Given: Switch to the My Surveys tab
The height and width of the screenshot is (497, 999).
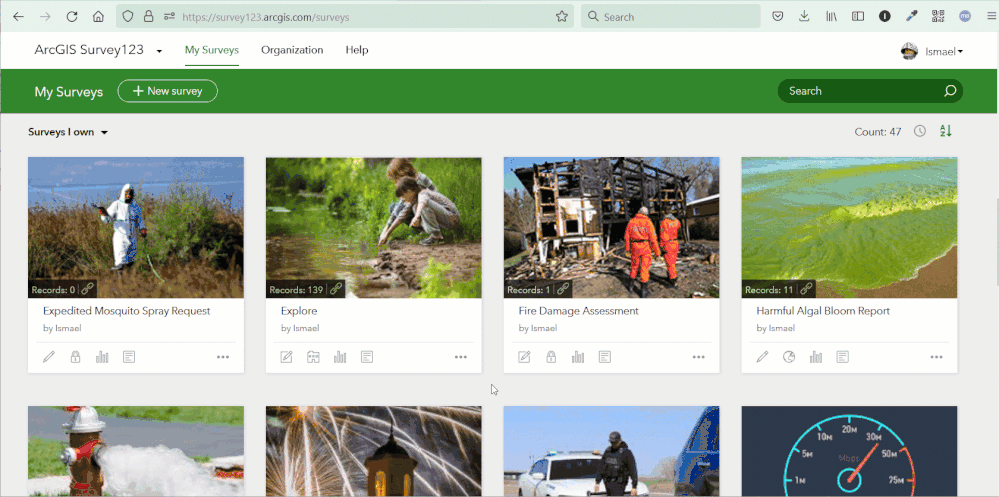Looking at the screenshot, I should [212, 50].
